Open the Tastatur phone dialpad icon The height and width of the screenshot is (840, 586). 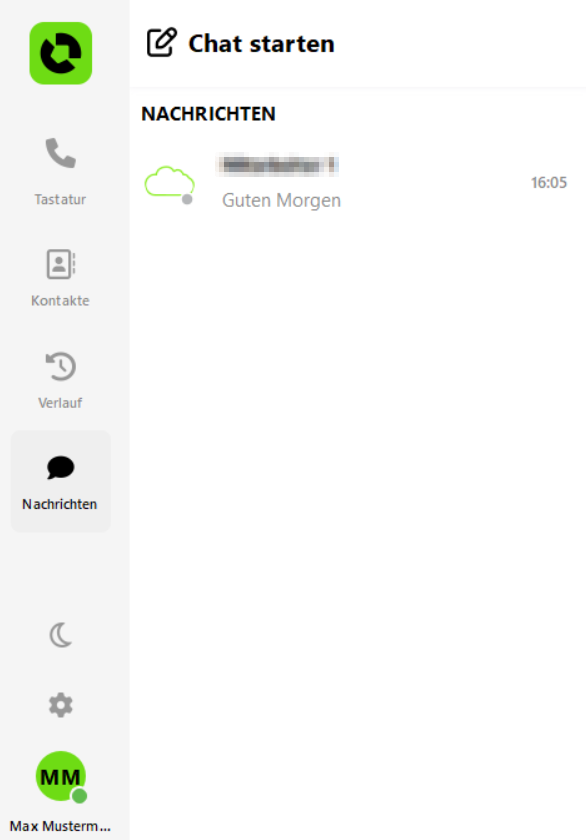pos(61,153)
